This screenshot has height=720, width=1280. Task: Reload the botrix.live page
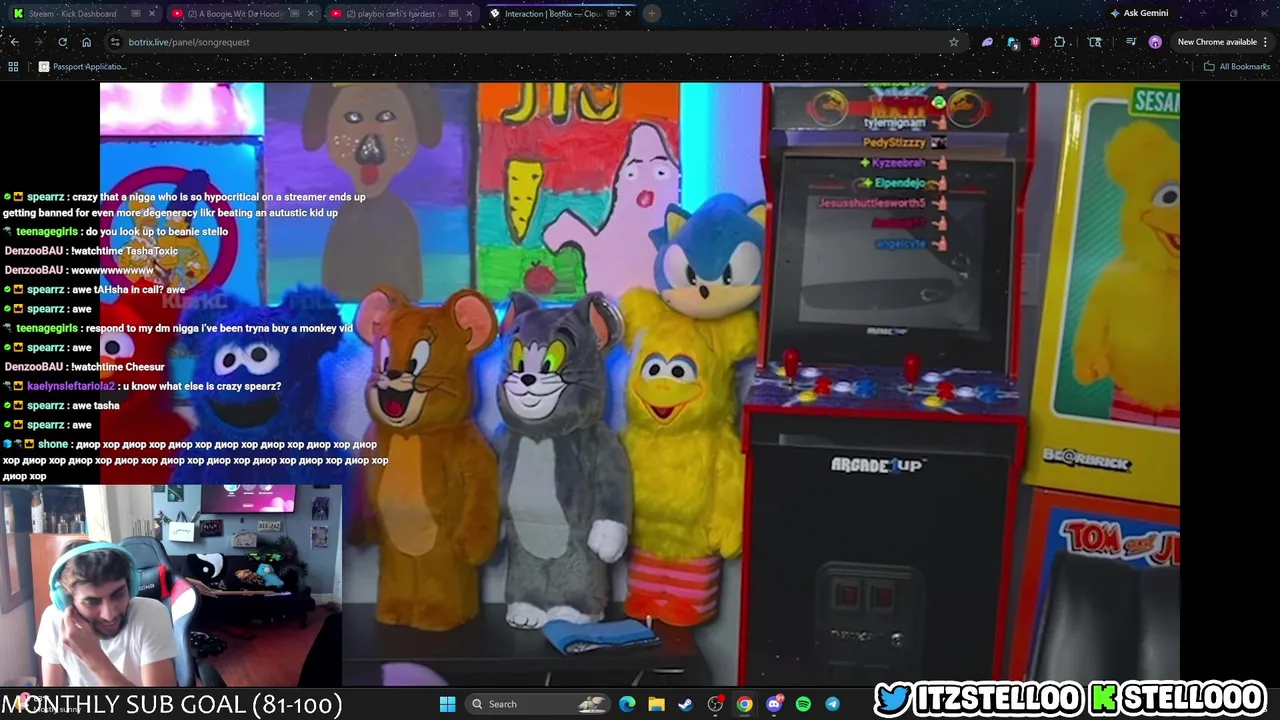(62, 42)
